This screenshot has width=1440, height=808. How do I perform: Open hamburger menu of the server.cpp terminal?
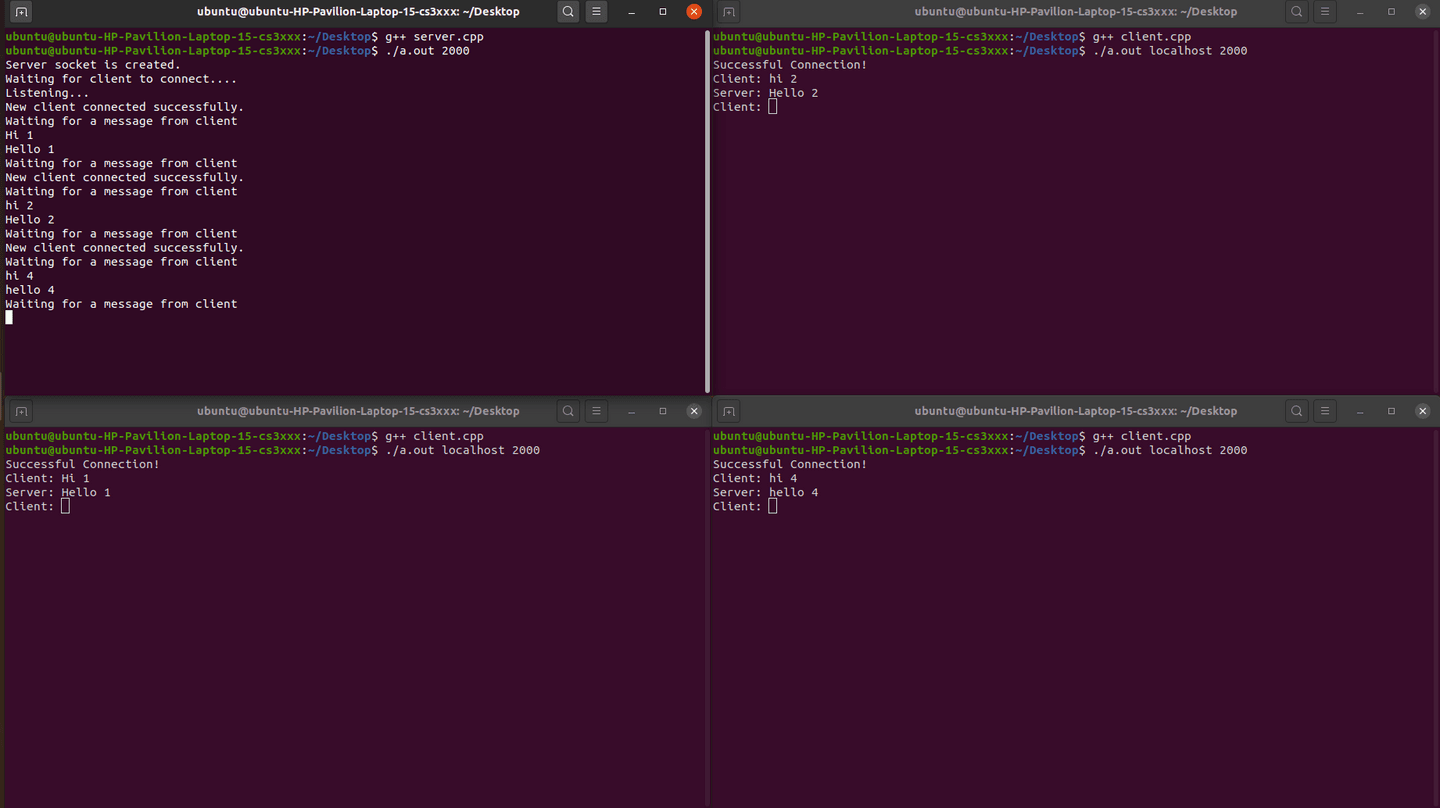pos(596,12)
